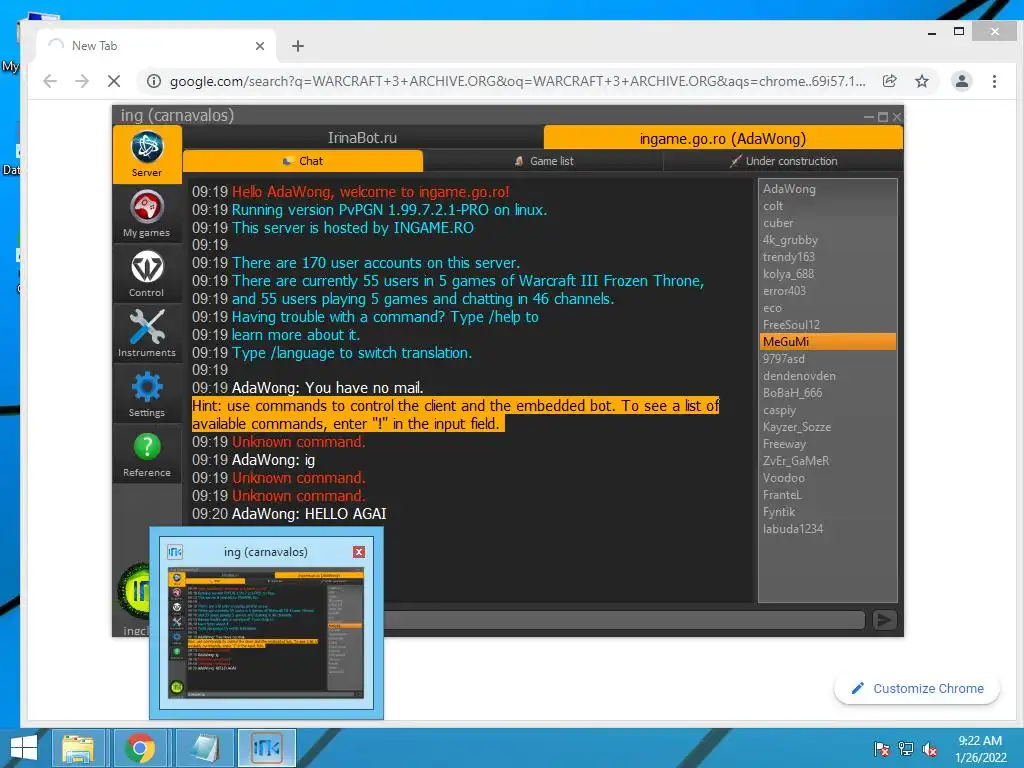Send the chat message with the arrow button

click(884, 620)
